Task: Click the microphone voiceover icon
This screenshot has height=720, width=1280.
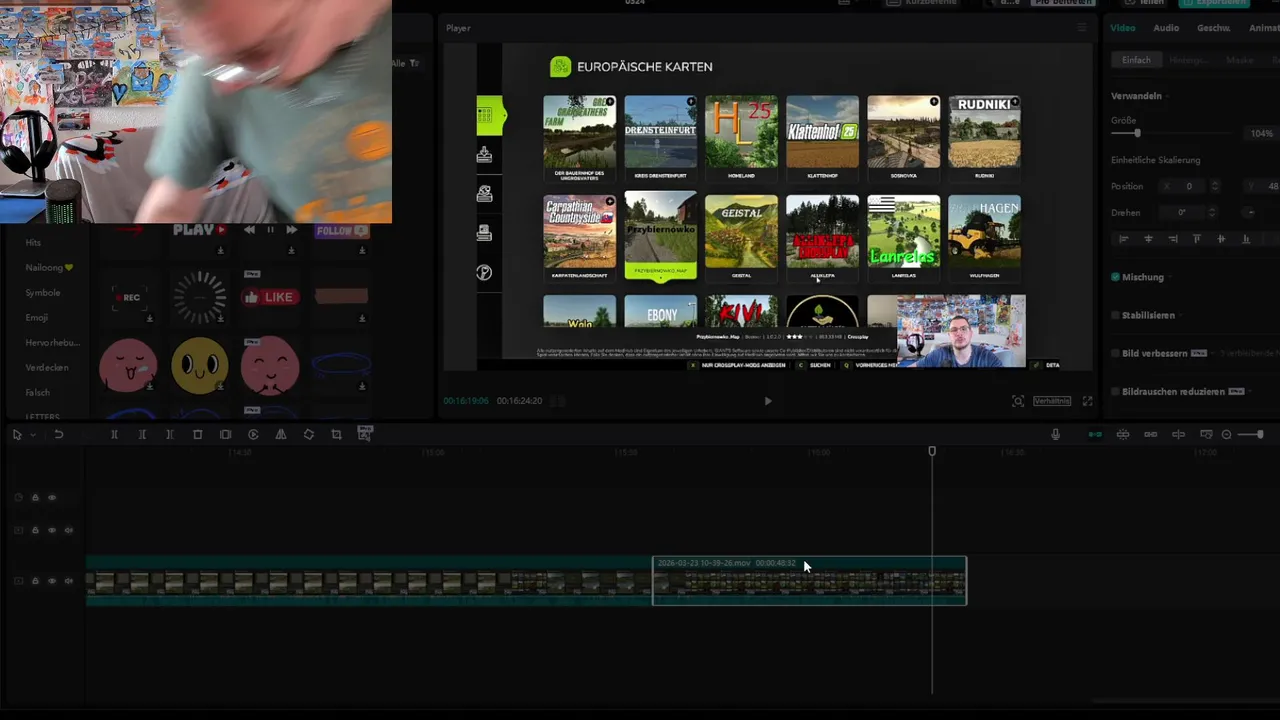Action: click(1055, 434)
